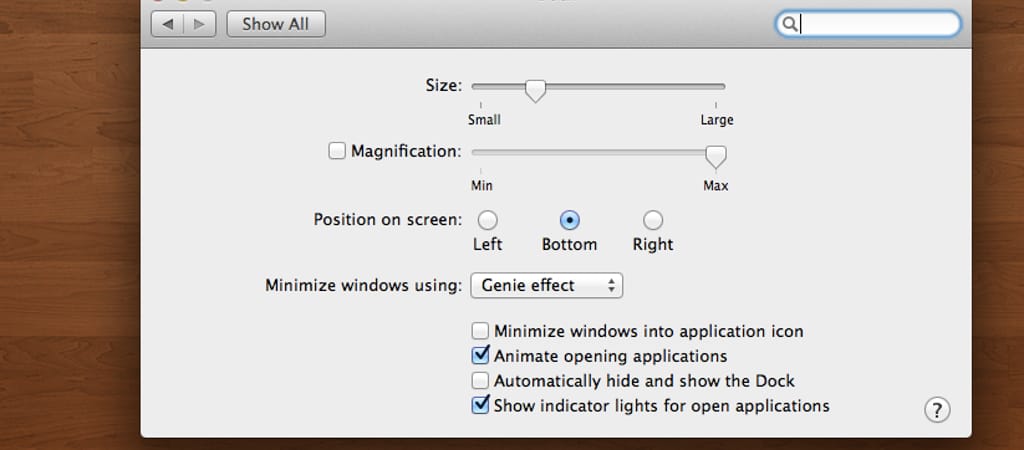The image size is (1024, 450).
Task: Enable Automatically hide and show the Dock
Action: point(480,381)
